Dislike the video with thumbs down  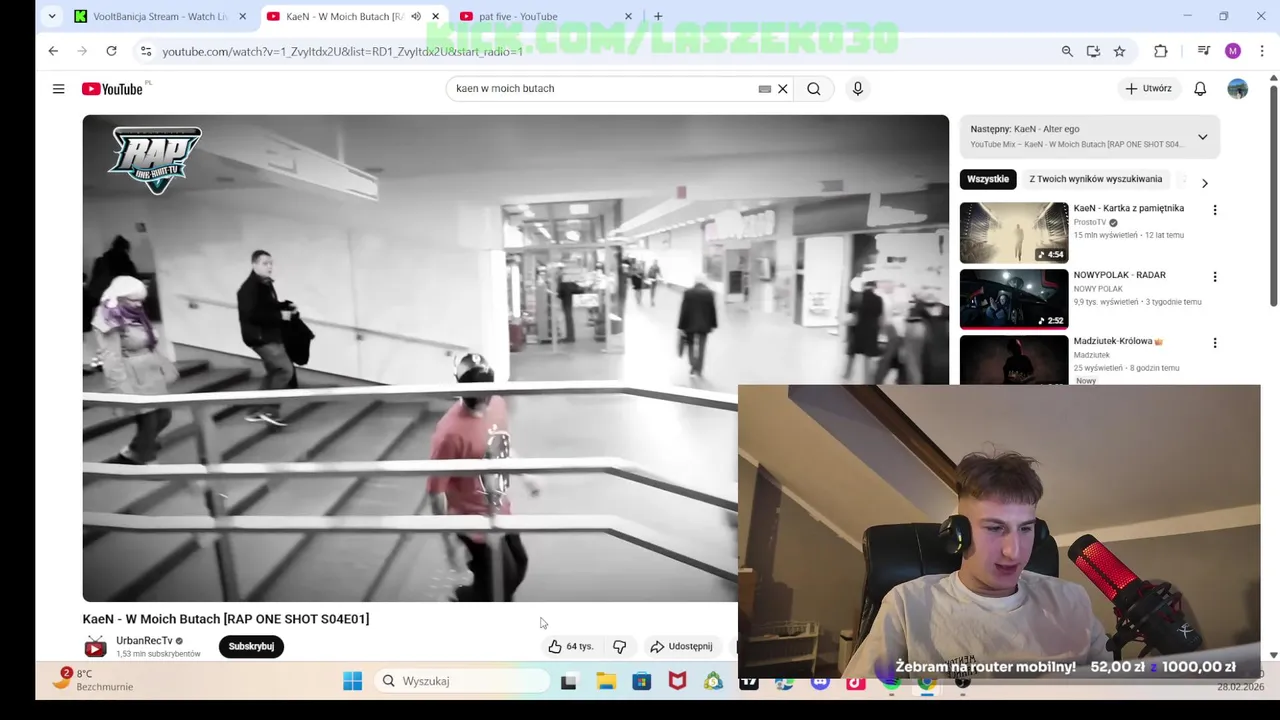(x=619, y=646)
